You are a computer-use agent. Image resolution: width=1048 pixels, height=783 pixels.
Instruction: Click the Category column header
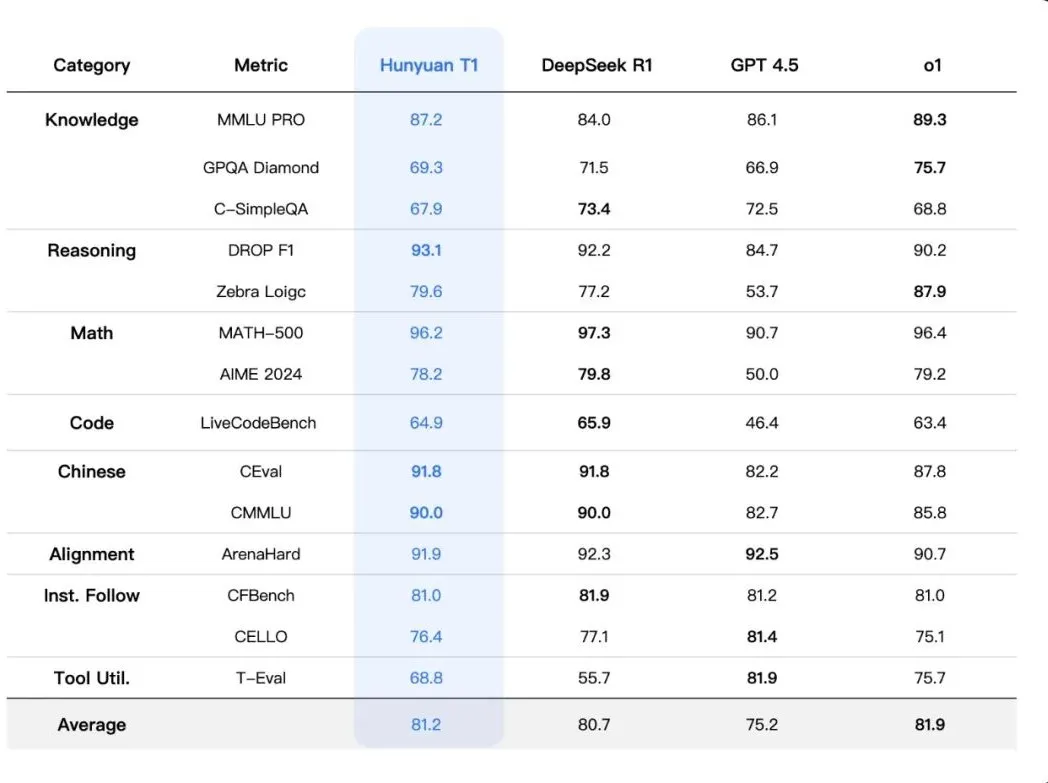92,65
